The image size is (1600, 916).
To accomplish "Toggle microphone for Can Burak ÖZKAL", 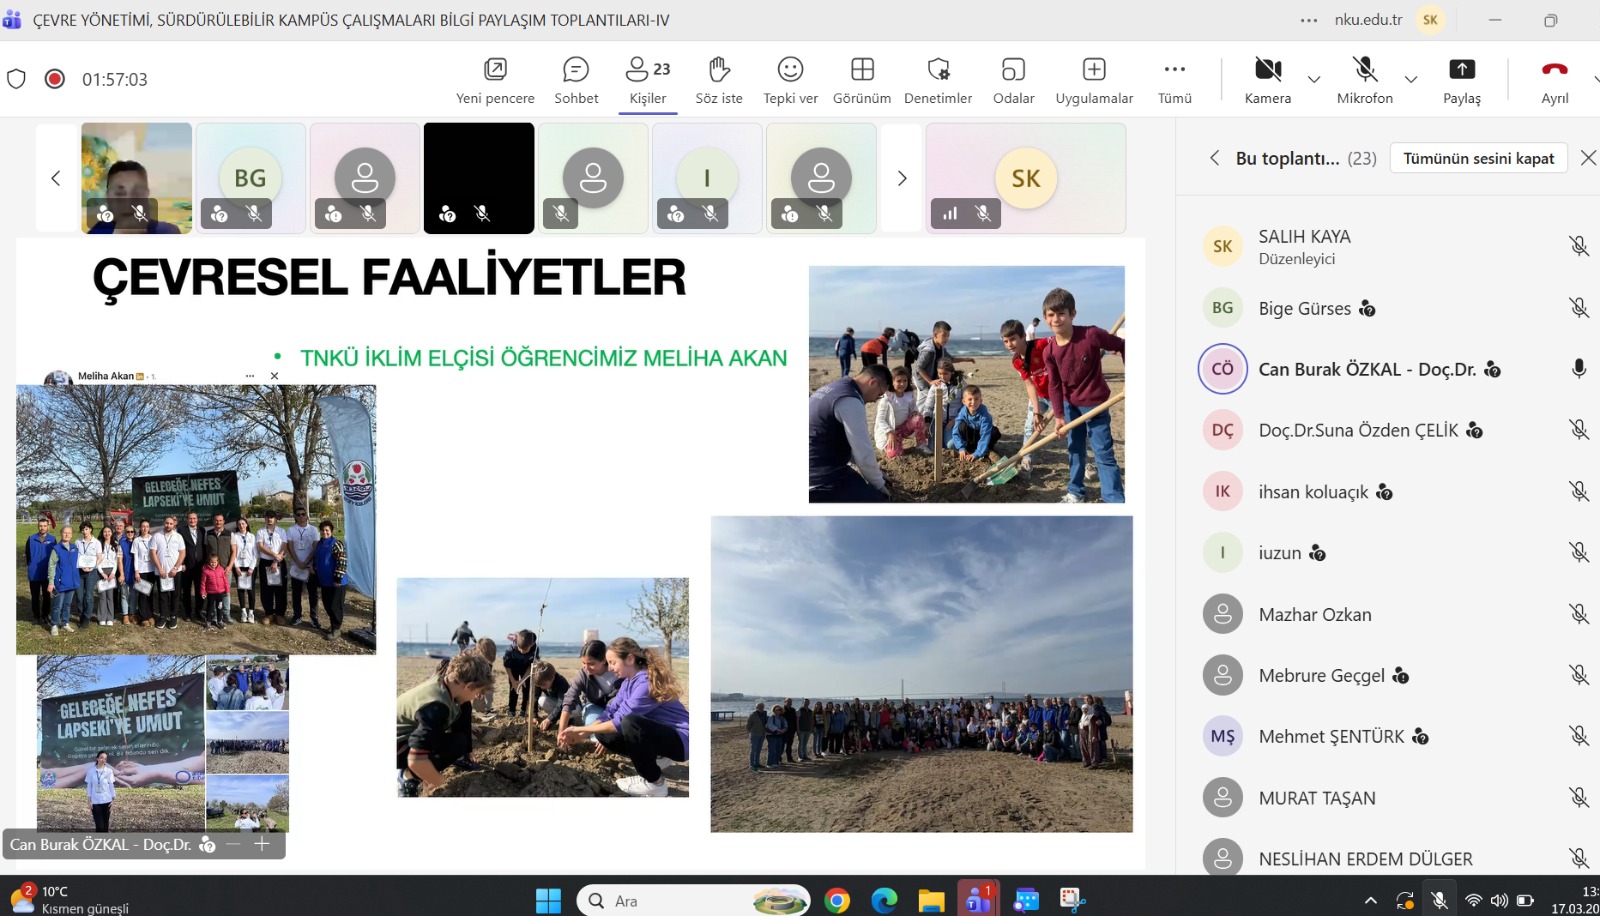I will pyautogui.click(x=1578, y=369).
